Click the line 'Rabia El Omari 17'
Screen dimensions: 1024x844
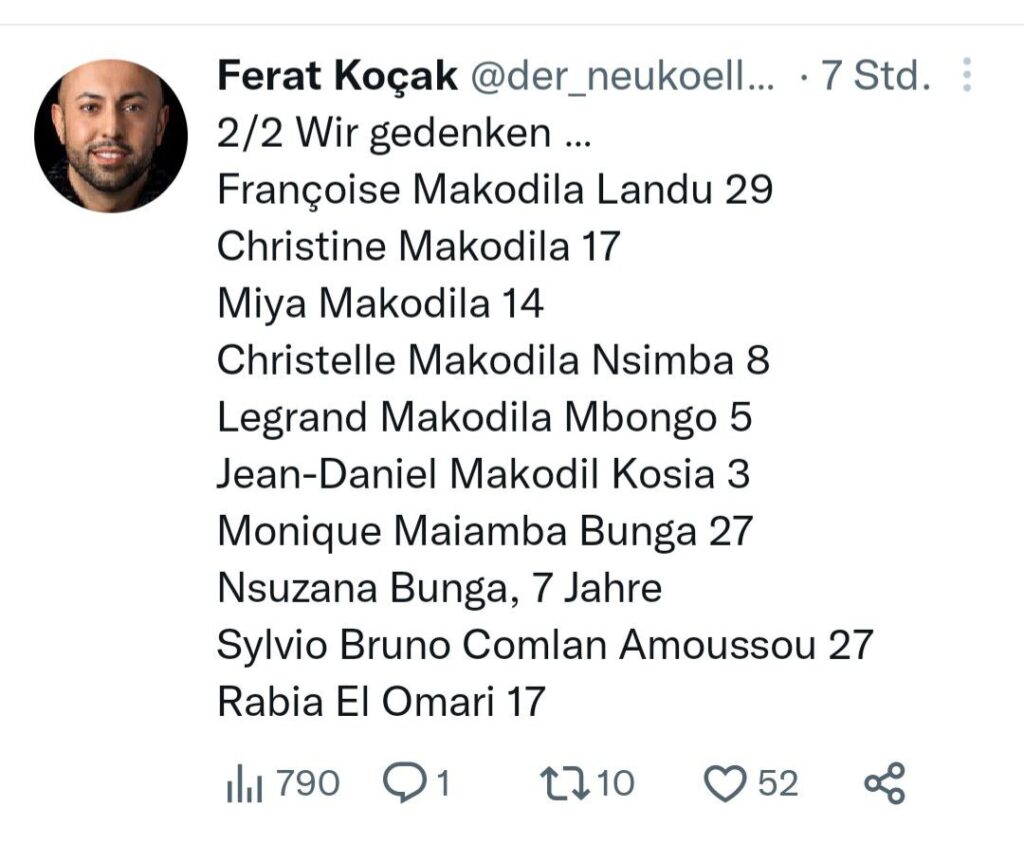click(381, 701)
